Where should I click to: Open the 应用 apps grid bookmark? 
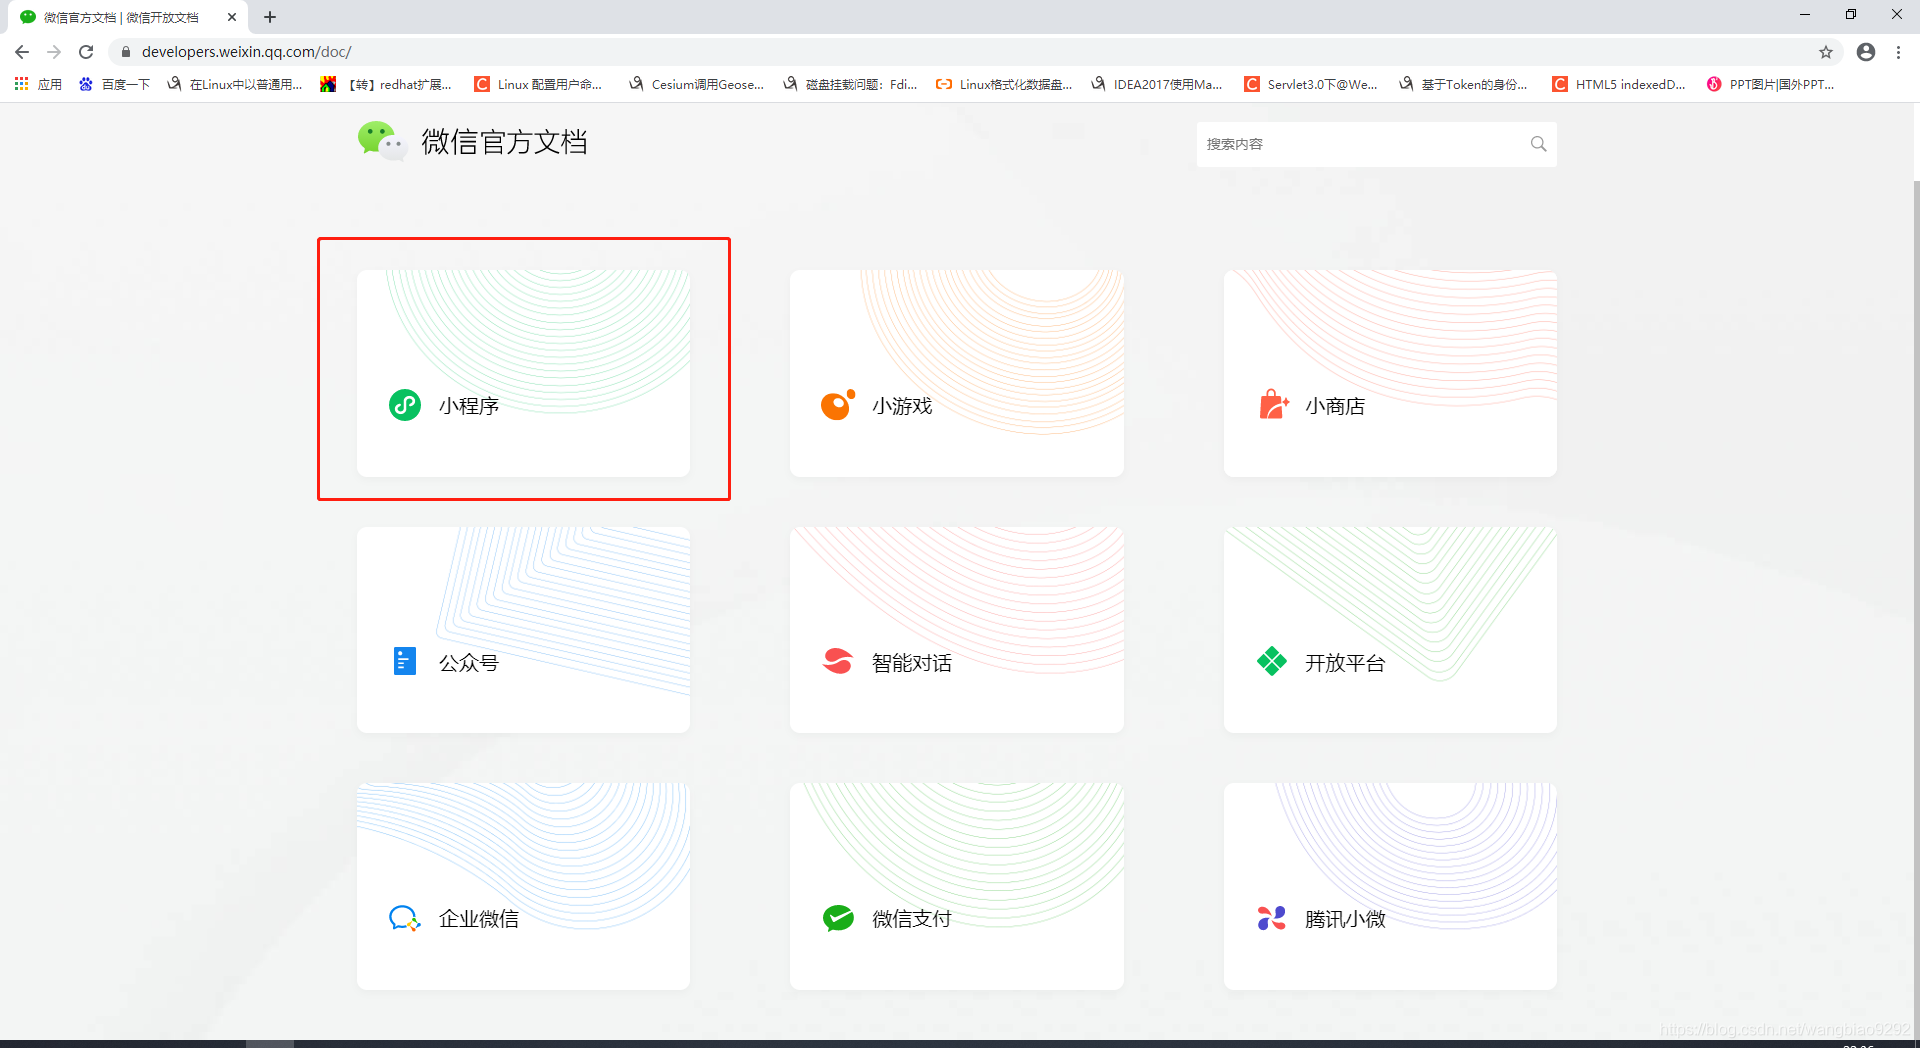pos(38,84)
